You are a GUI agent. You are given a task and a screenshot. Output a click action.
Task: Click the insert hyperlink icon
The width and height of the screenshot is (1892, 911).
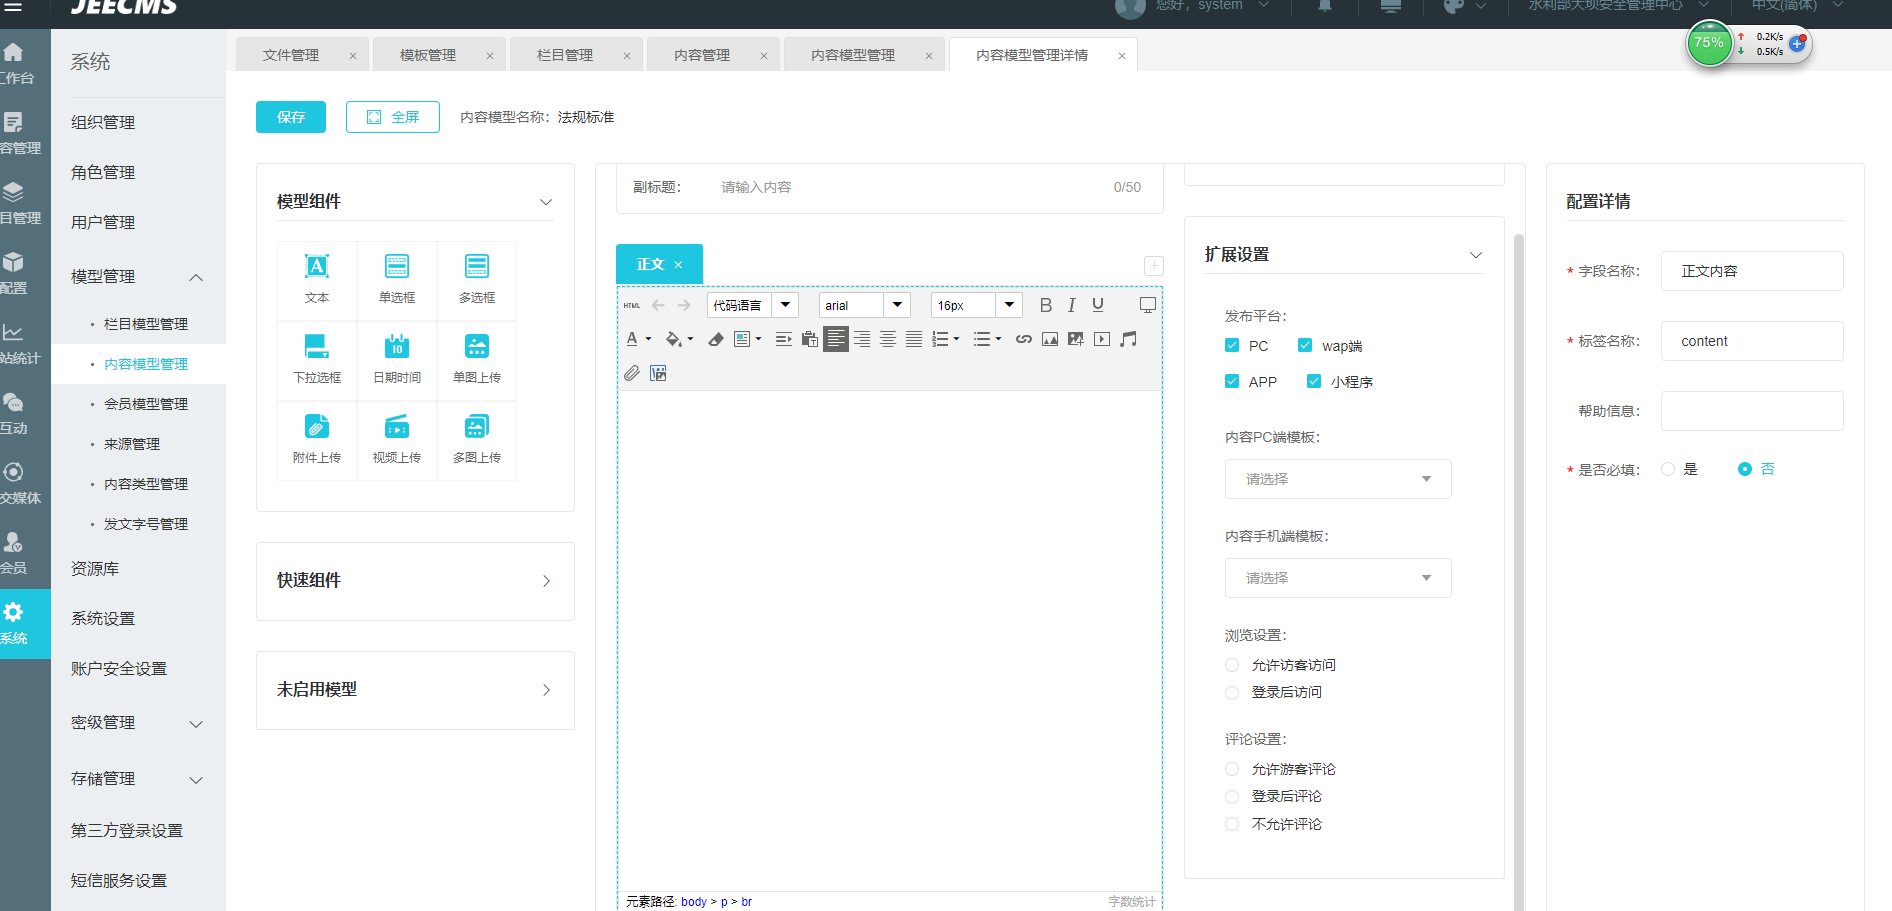(x=1023, y=339)
